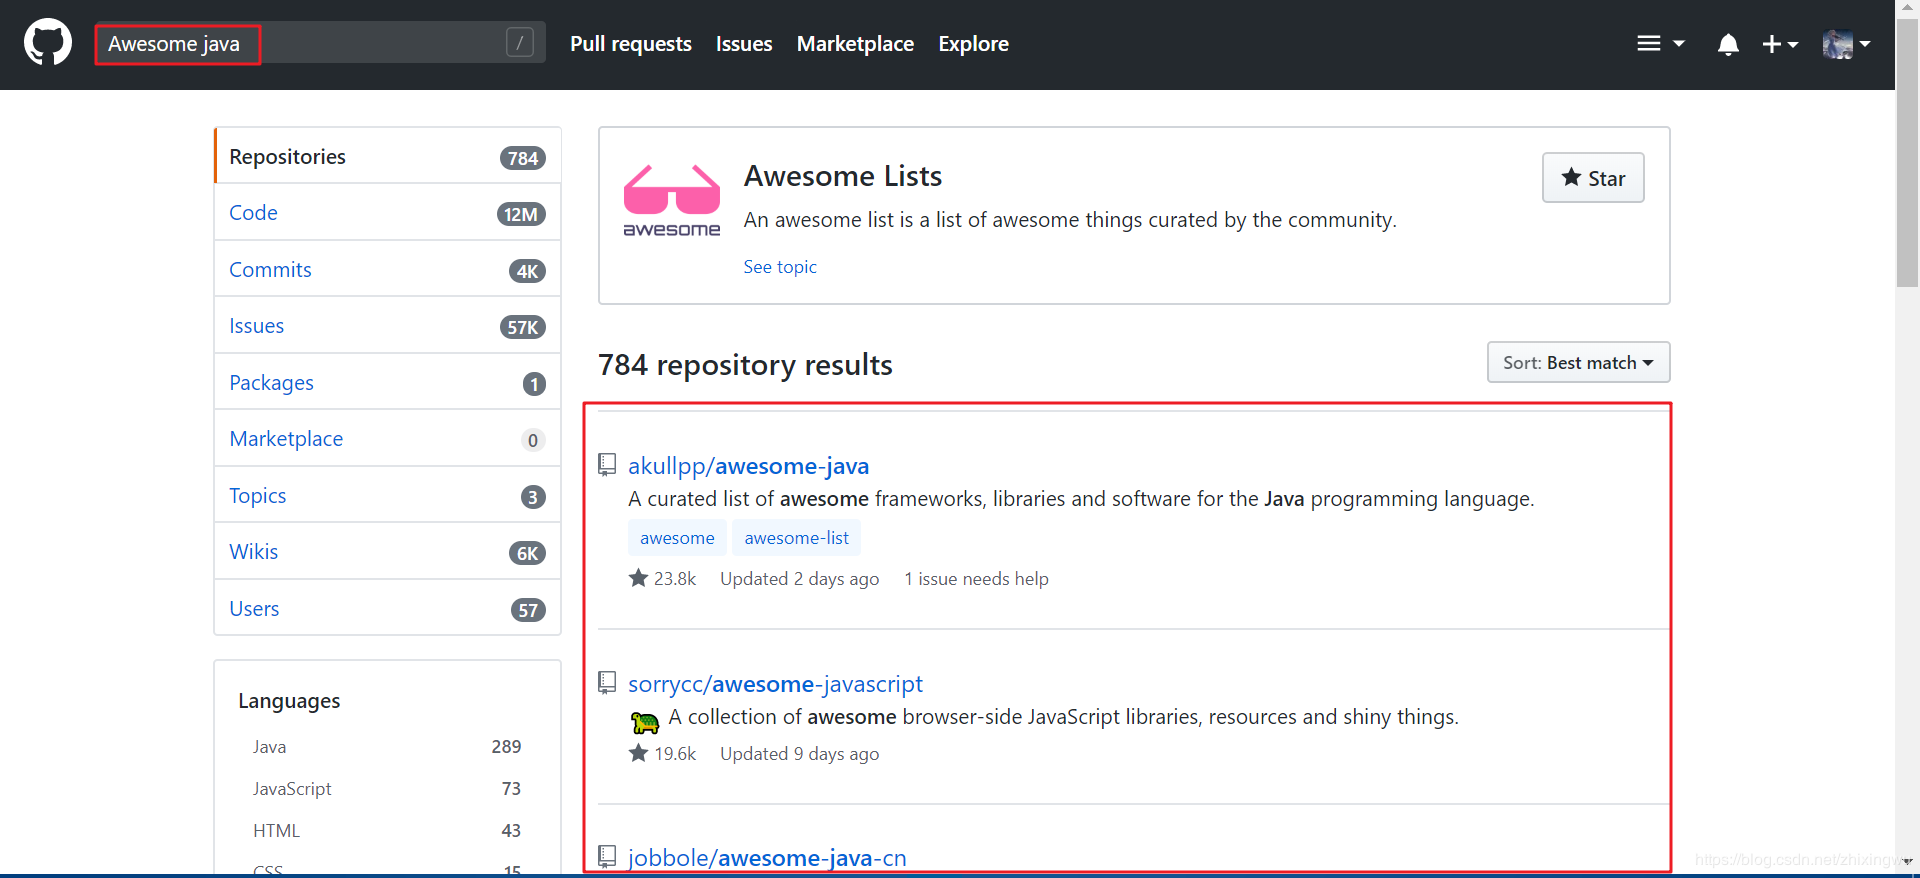Star the Awesome Lists topic
The height and width of the screenshot is (878, 1920).
[x=1593, y=178]
